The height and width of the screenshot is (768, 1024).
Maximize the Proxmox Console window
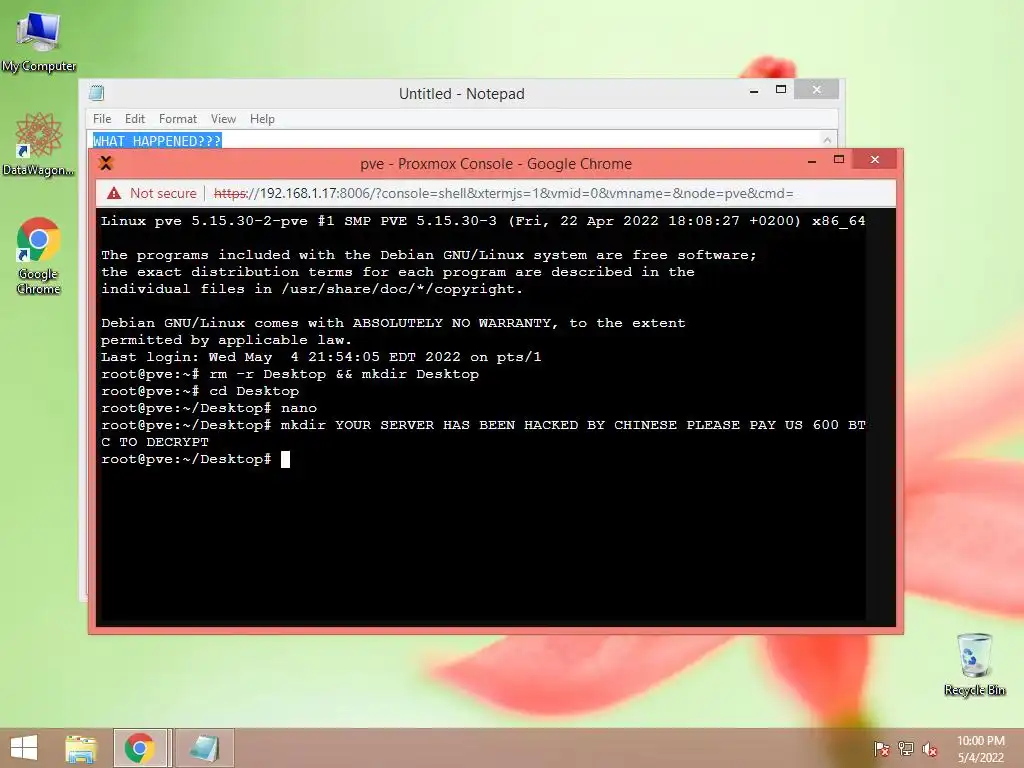pyautogui.click(x=839, y=160)
